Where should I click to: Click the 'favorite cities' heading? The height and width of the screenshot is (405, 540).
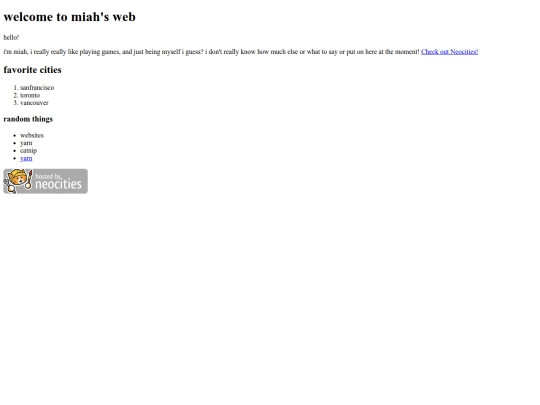(x=32, y=70)
